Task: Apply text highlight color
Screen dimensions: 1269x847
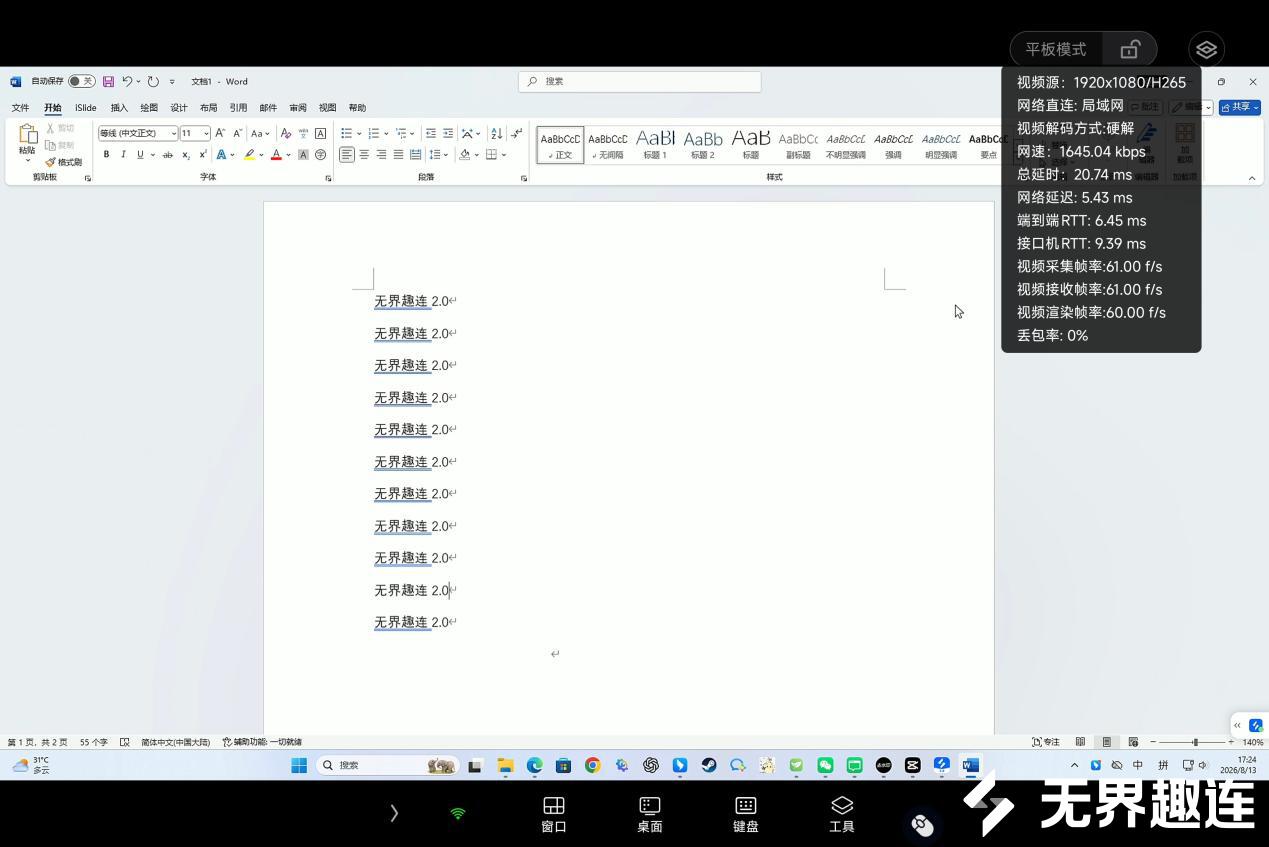Action: 250,155
